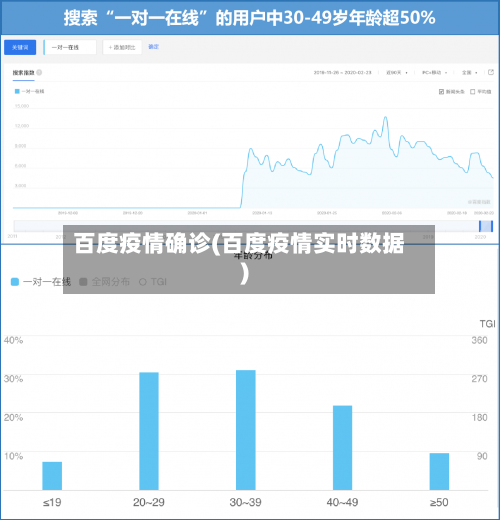Viewport: 500px width, 520px height.
Task: Select the 搜索指数 tab
Action: 23,73
